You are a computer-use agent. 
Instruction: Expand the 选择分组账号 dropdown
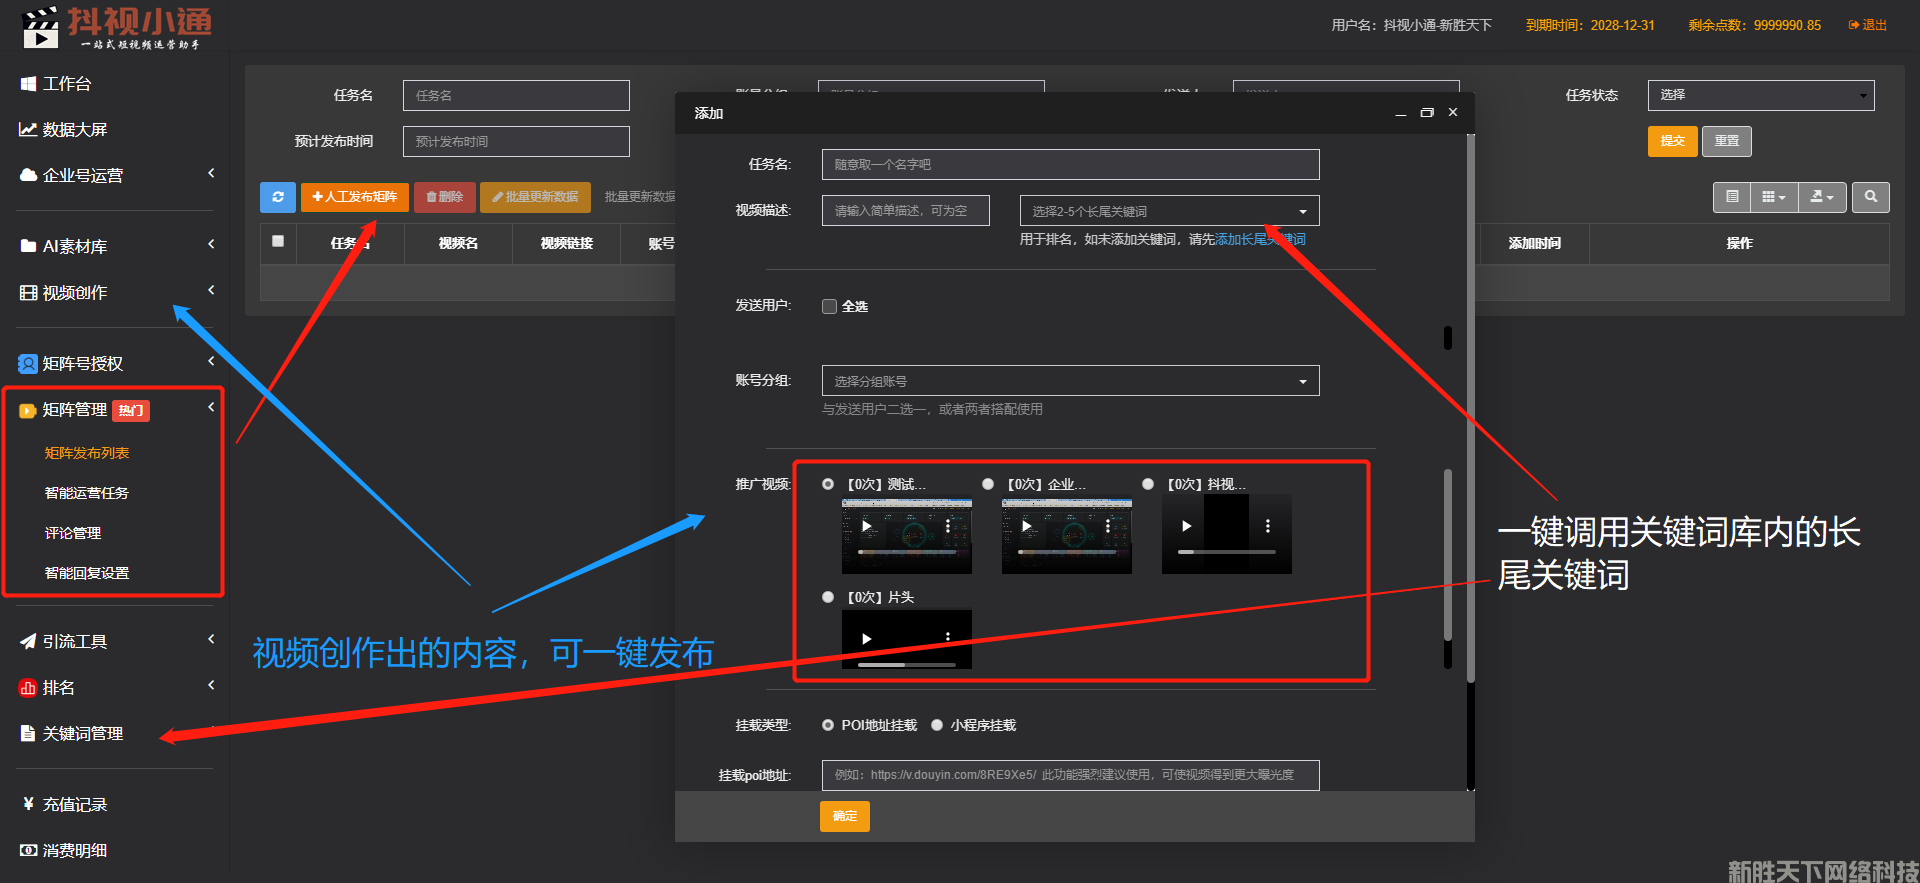[1070, 381]
